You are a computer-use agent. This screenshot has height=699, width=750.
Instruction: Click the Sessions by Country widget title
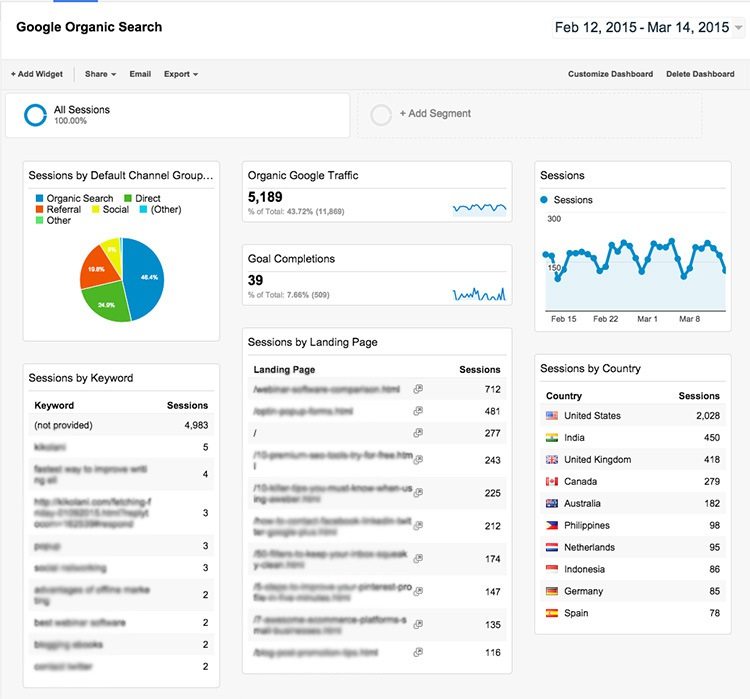click(x=590, y=368)
